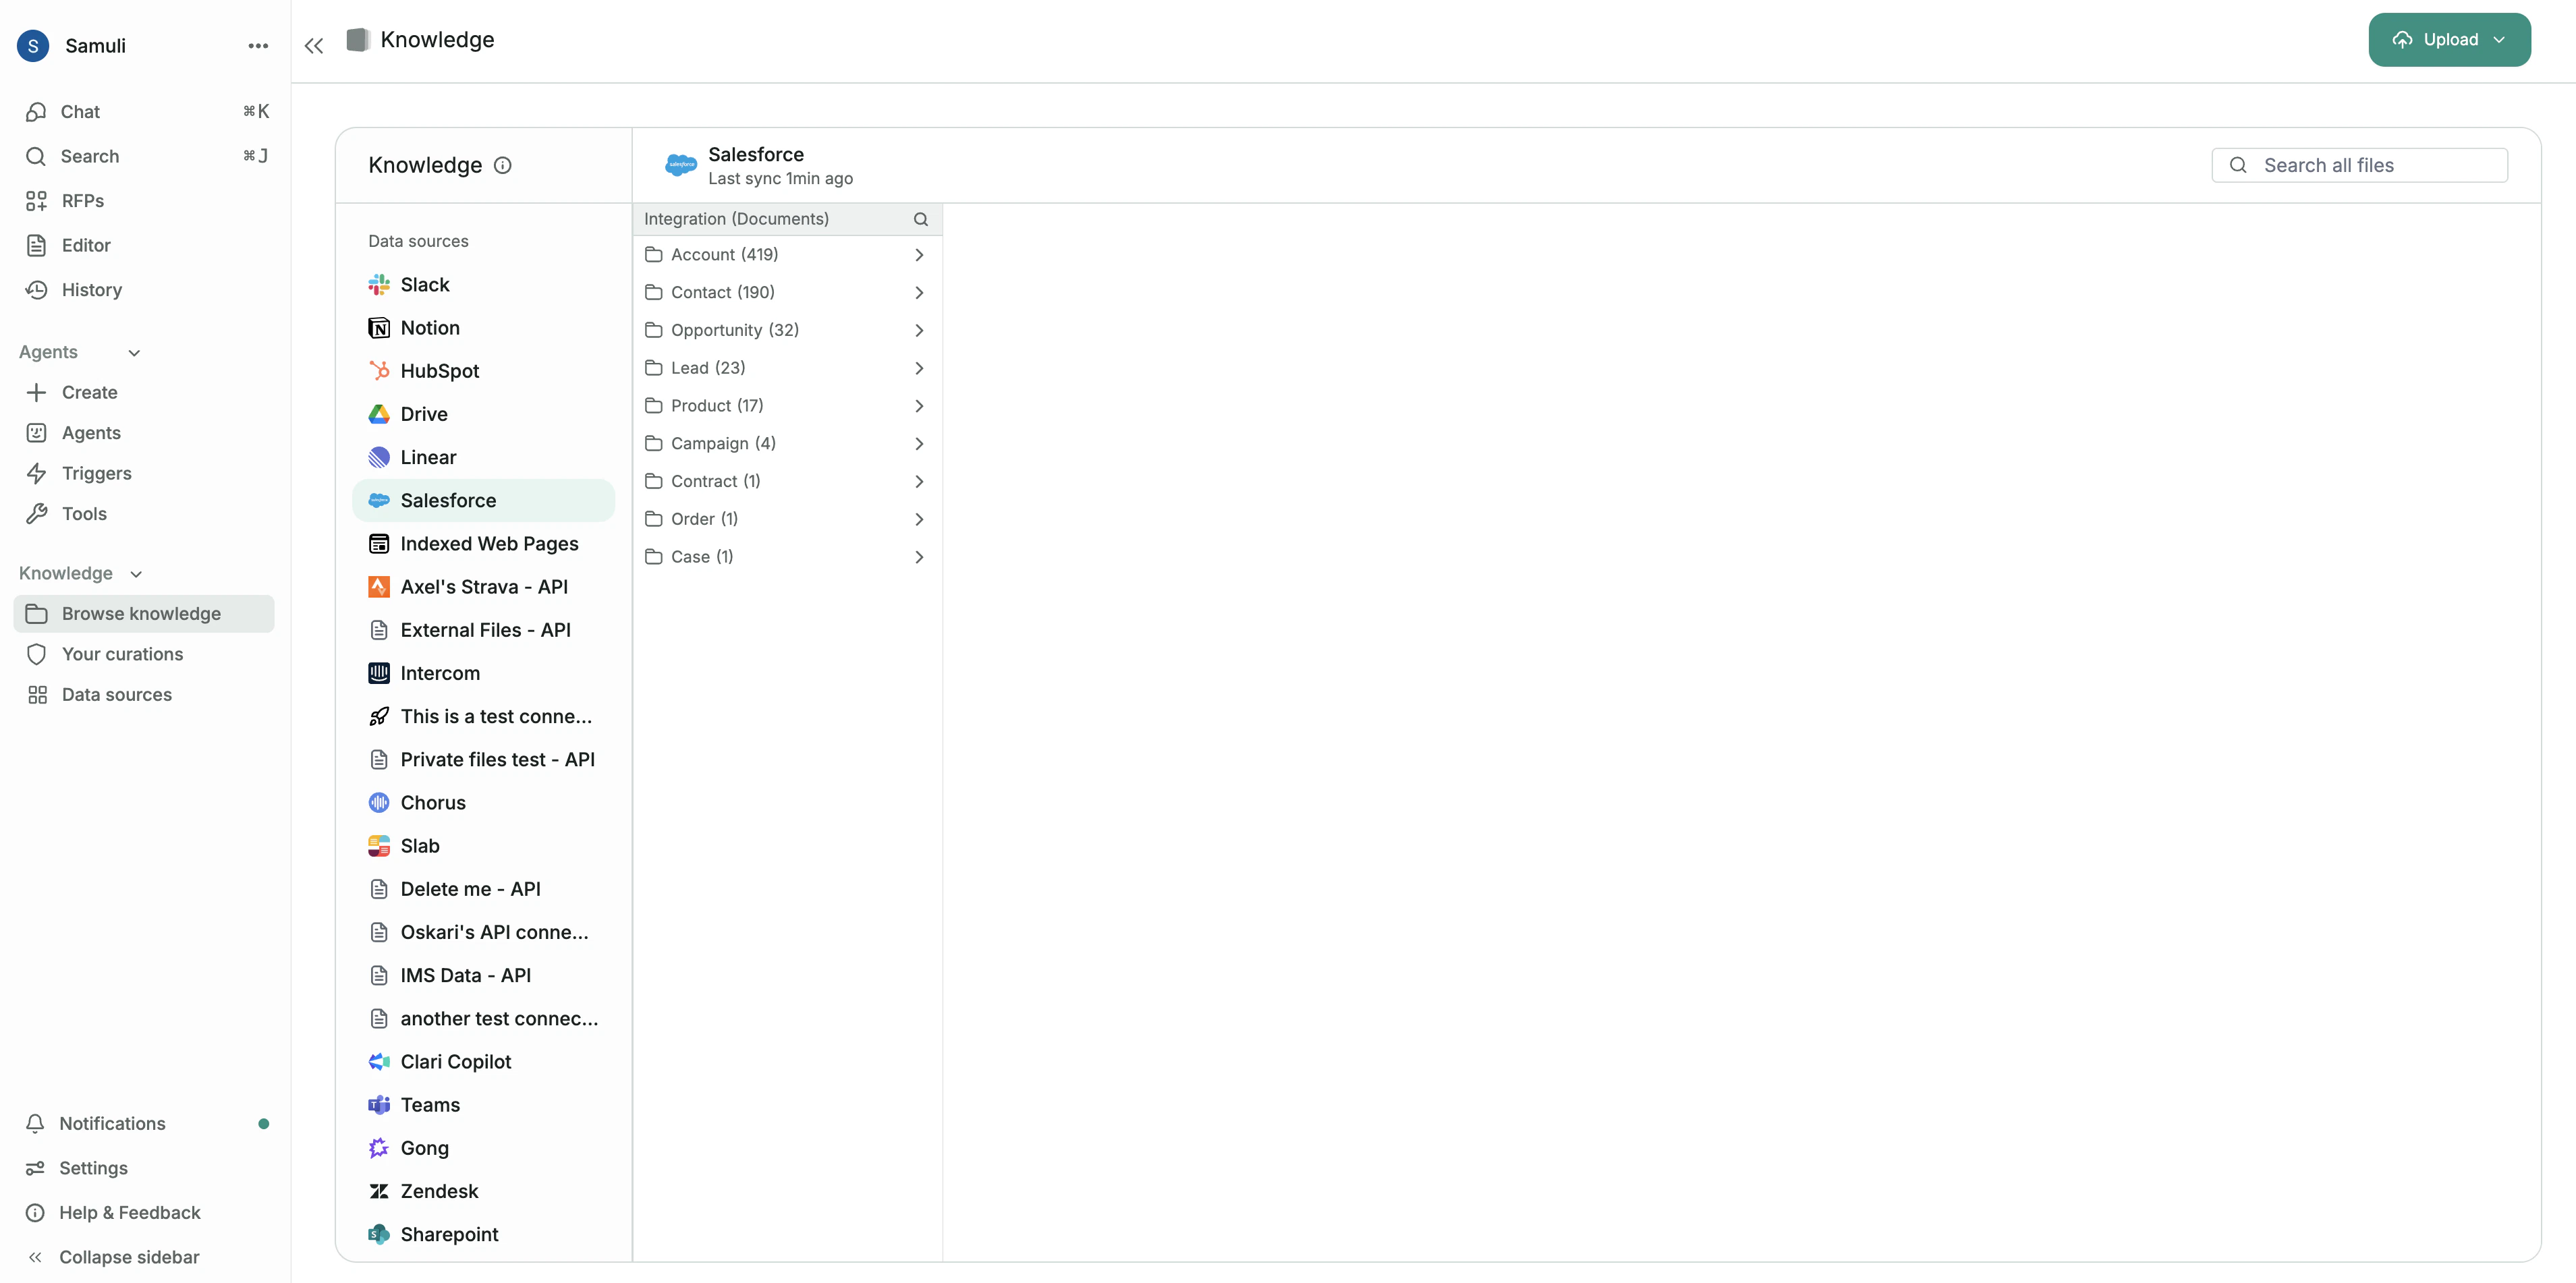The width and height of the screenshot is (2576, 1283).
Task: Click the Gong integration icon
Action: point(379,1147)
